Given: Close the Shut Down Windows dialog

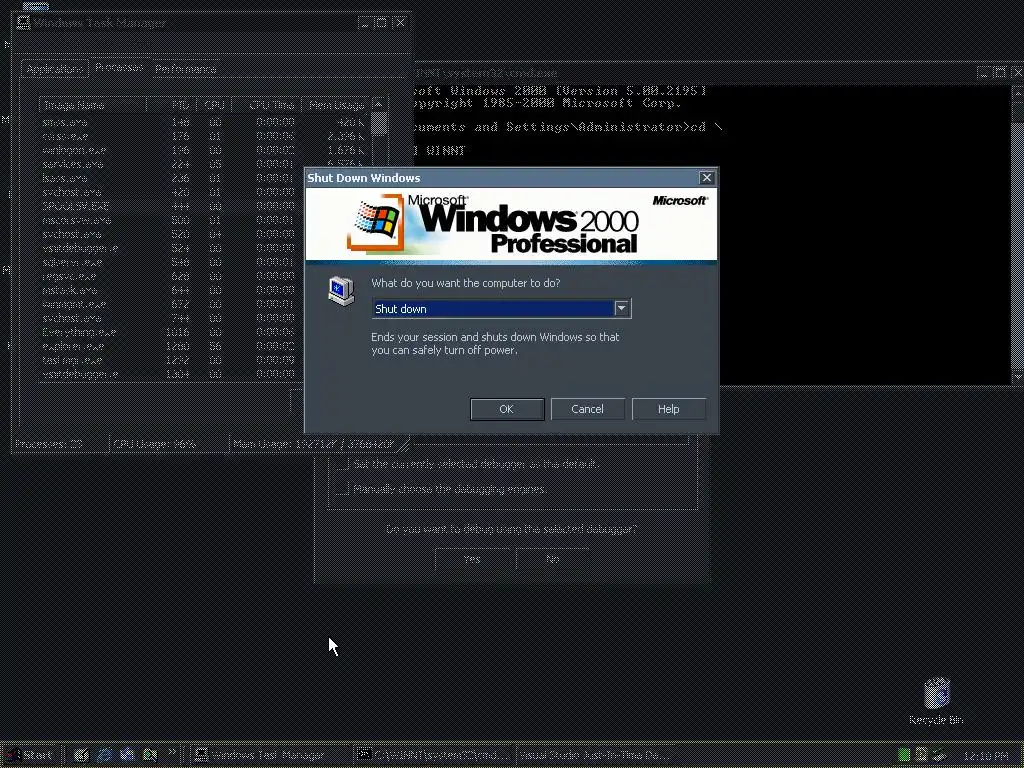Looking at the screenshot, I should click(707, 178).
